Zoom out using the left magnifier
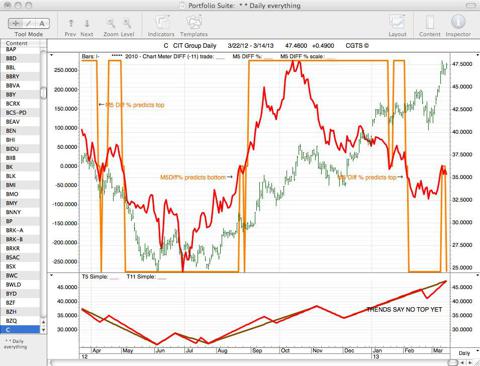 111,23
